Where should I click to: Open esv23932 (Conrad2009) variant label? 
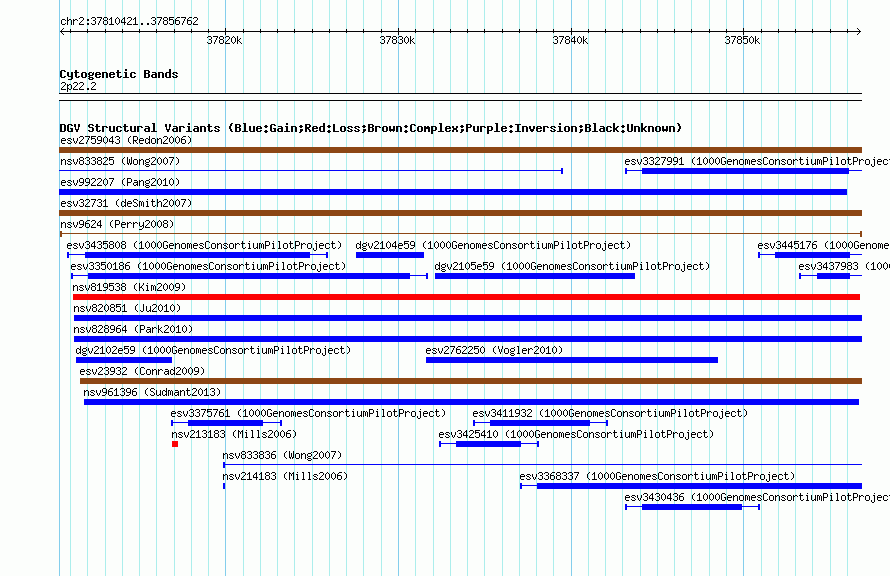click(x=142, y=371)
